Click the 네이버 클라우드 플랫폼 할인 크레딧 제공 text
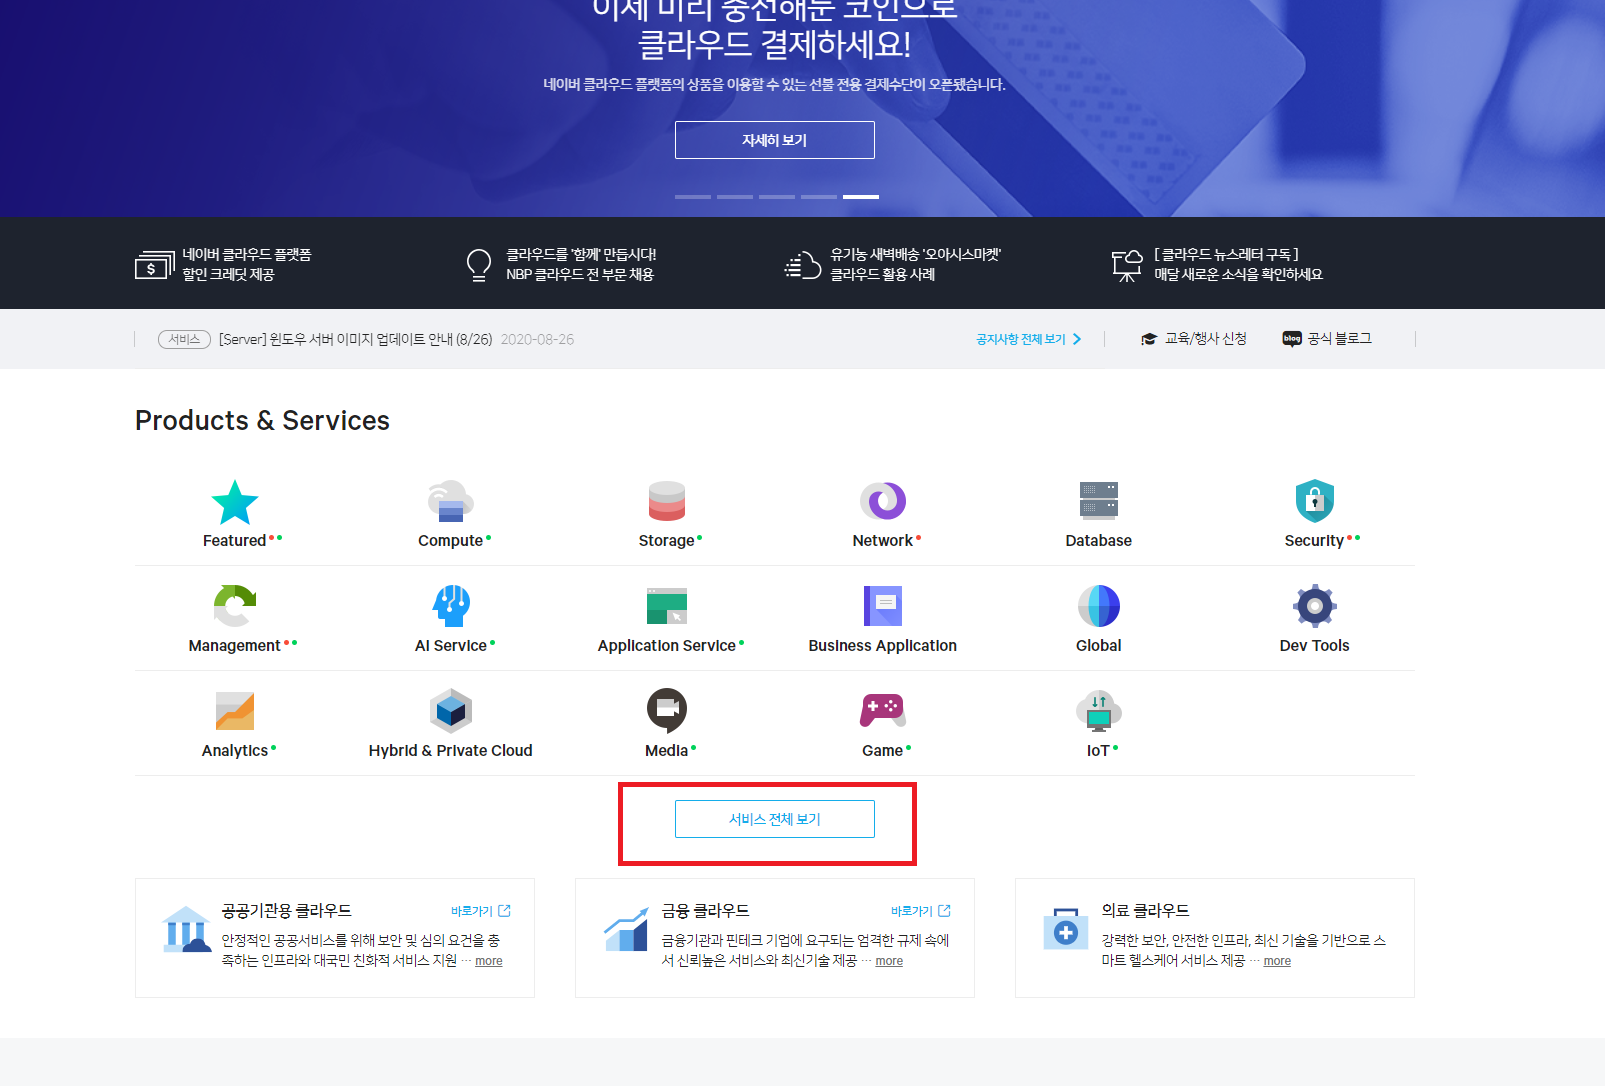 (x=247, y=265)
